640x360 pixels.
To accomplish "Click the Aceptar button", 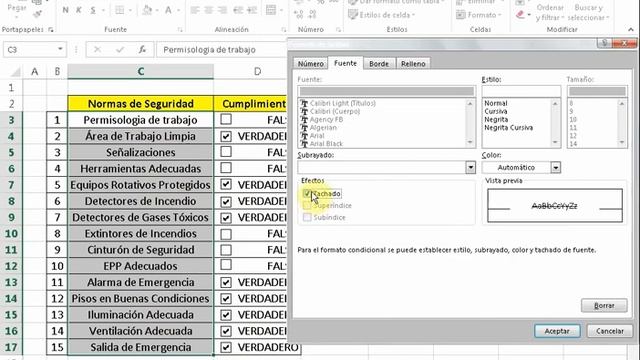I will click(557, 331).
